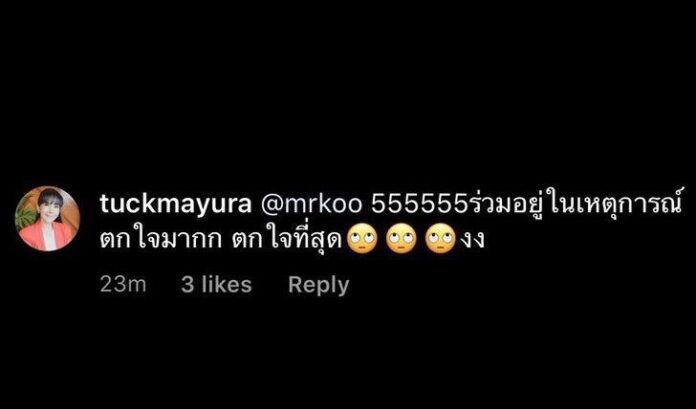Click the trailing งง characters
The width and height of the screenshot is (696, 409).
[471, 242]
